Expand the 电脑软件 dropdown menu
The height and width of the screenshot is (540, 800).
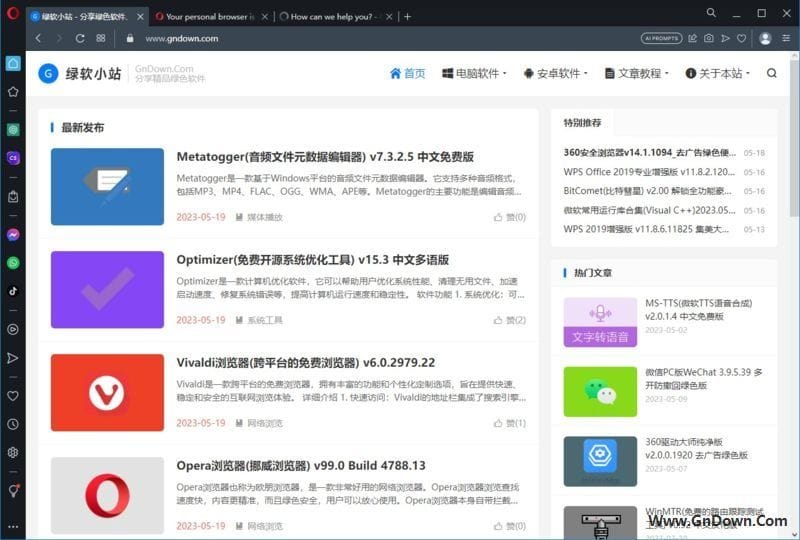tap(474, 73)
